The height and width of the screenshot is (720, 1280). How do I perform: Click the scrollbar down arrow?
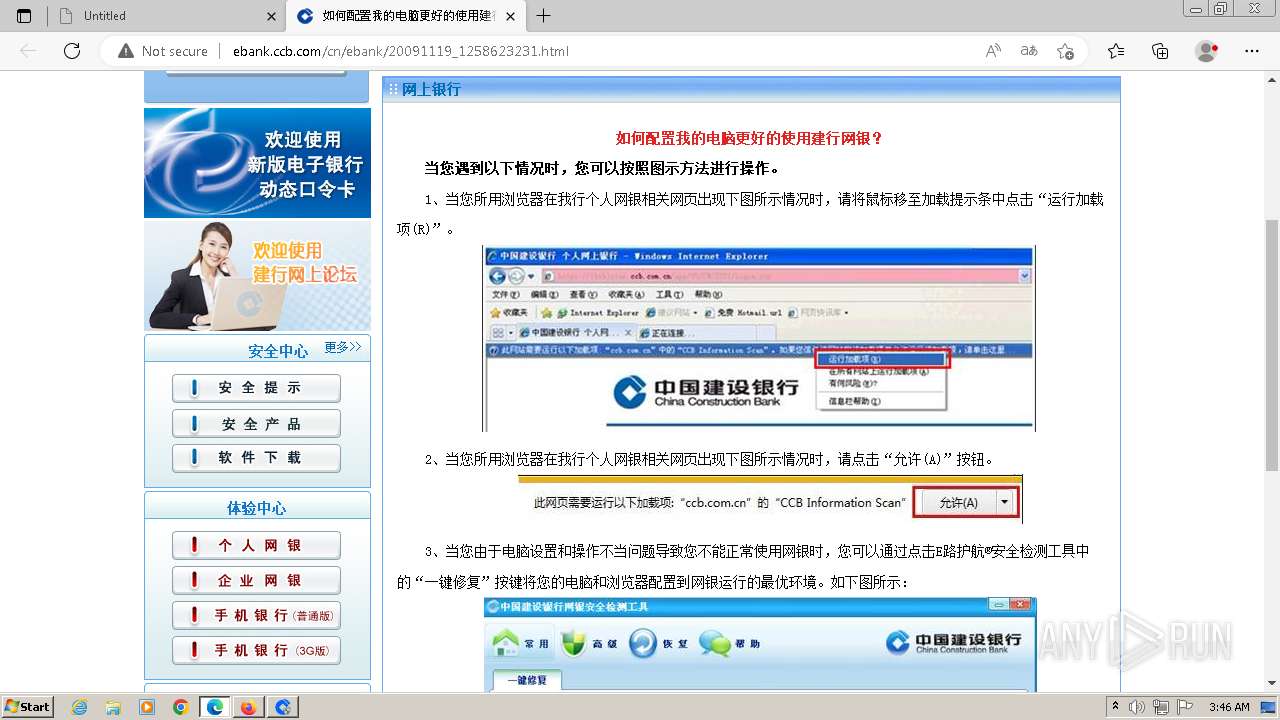click(1271, 683)
